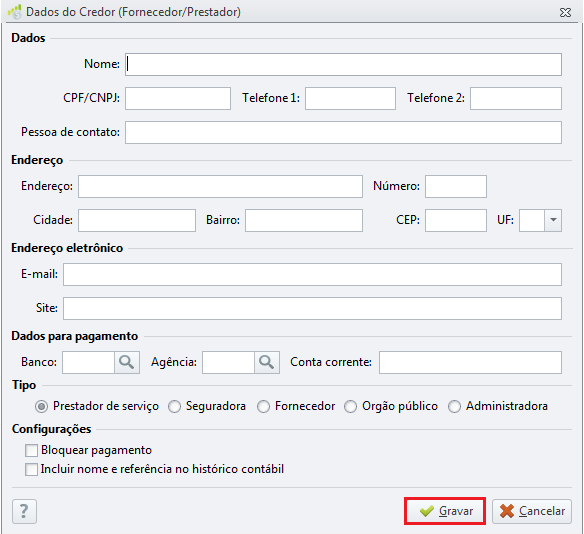Click the app icon in the title bar
Screen dimensions: 584x534
click(15, 12)
